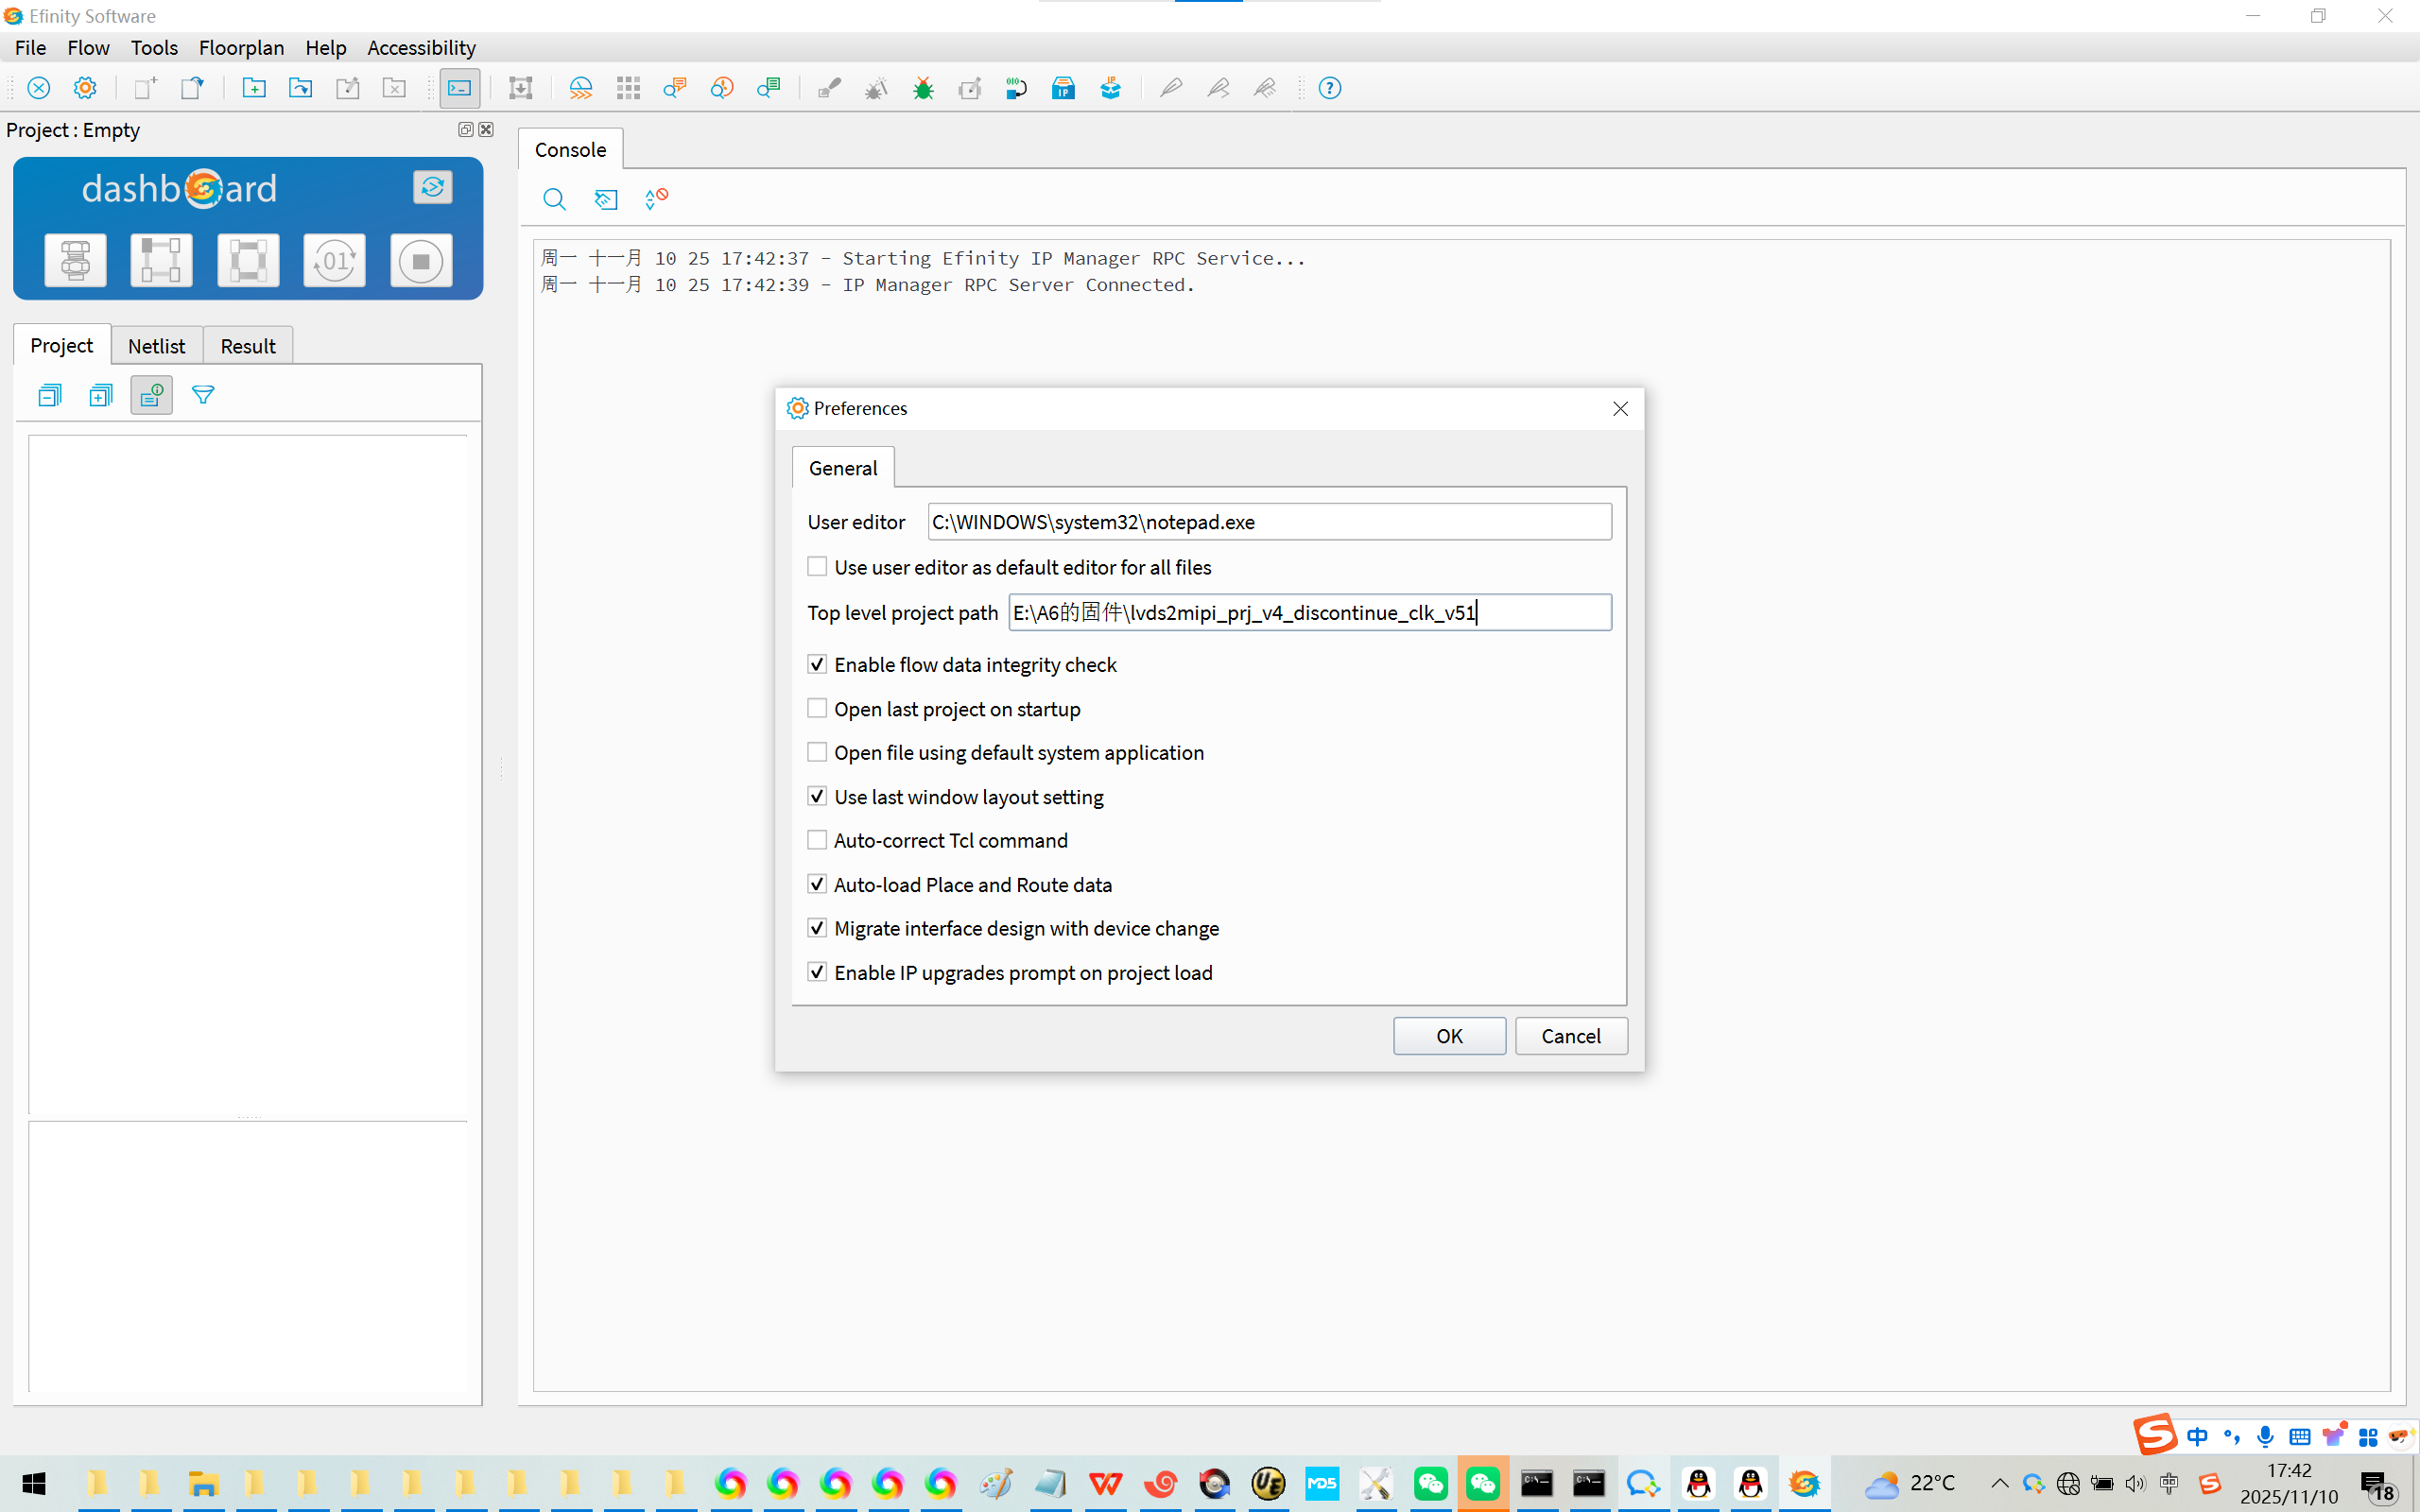Show hidden system tray icons chevron
The width and height of the screenshot is (2420, 1512).
1999,1483
